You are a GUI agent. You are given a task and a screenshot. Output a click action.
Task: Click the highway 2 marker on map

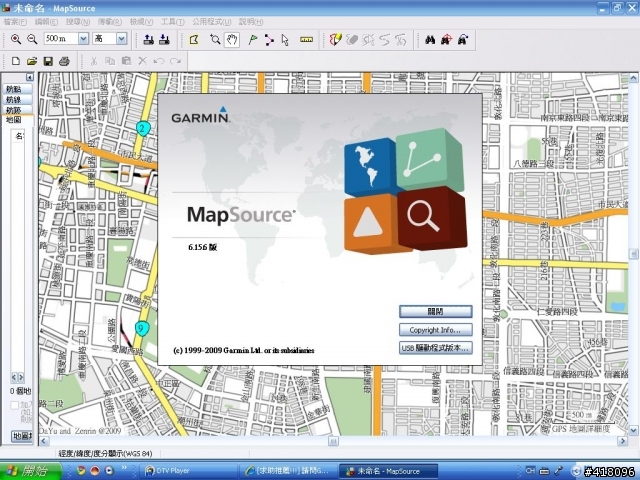[142, 129]
